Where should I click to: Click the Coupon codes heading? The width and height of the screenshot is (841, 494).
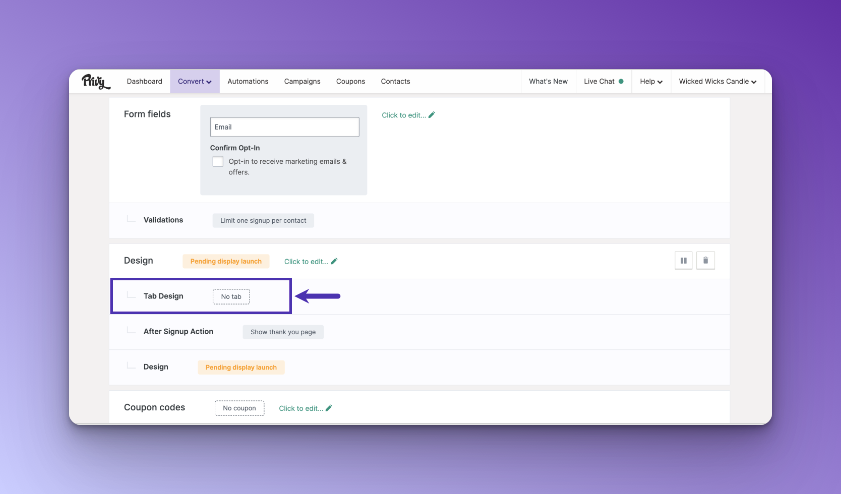click(x=154, y=408)
